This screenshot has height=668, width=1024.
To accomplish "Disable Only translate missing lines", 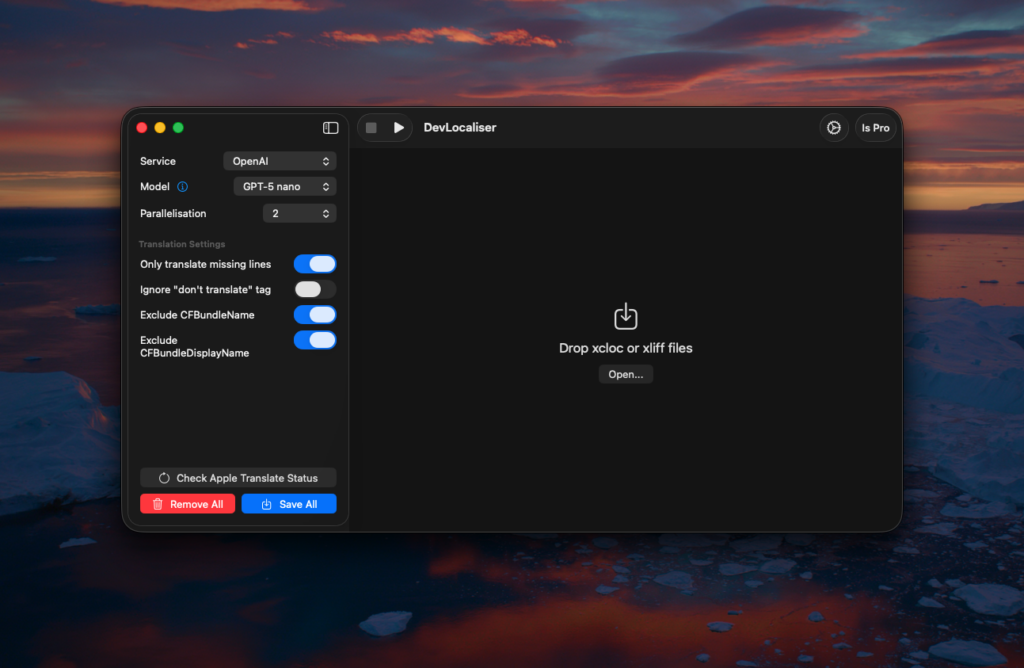I will (x=315, y=264).
